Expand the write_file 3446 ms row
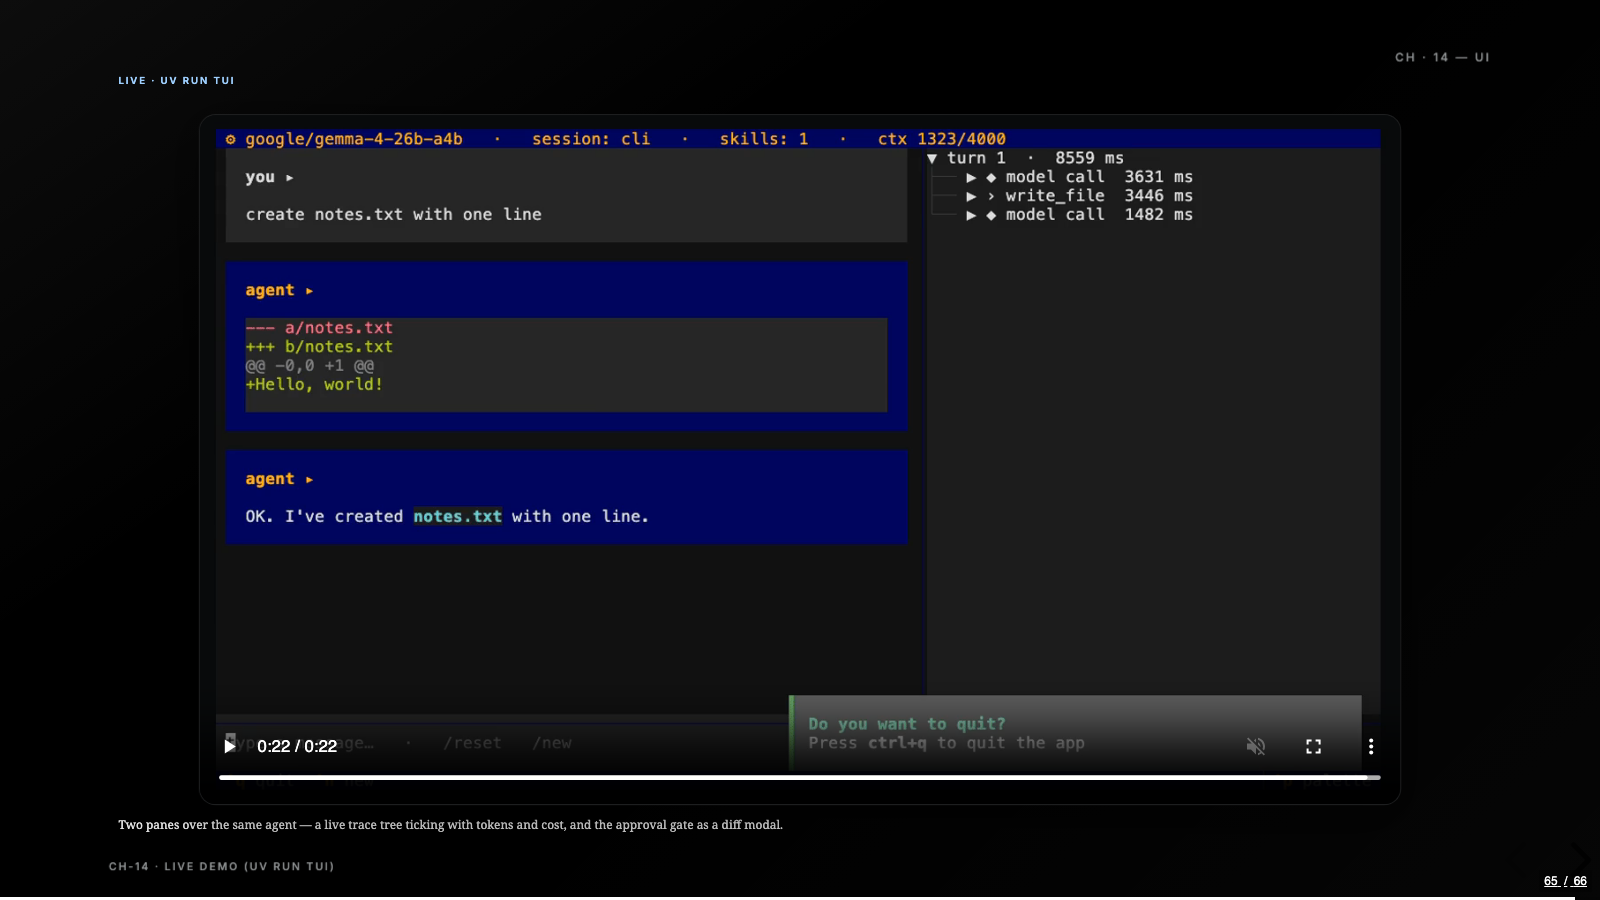Screen dimensions: 1600x900 tap(971, 196)
